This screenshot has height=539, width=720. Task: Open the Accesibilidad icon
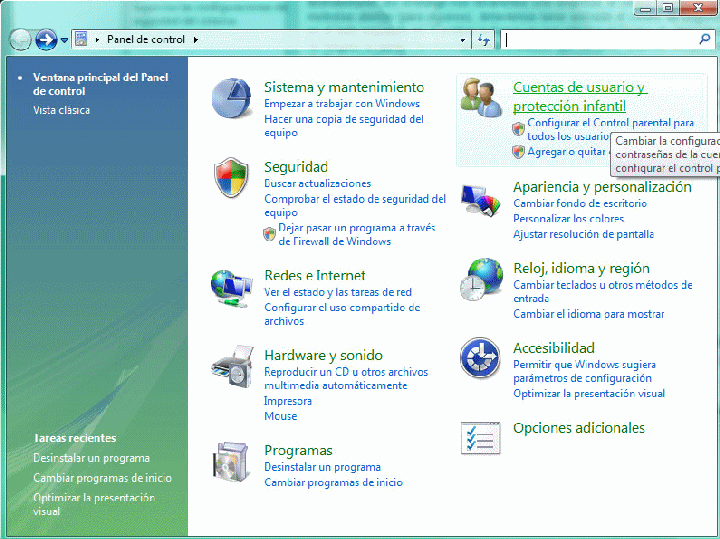click(x=480, y=358)
